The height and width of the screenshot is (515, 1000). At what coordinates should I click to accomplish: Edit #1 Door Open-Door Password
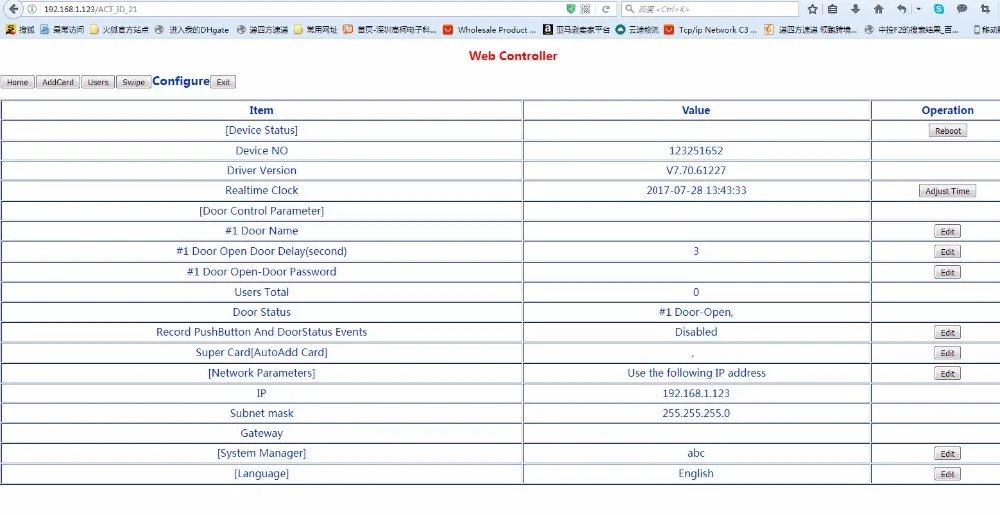click(x=948, y=272)
